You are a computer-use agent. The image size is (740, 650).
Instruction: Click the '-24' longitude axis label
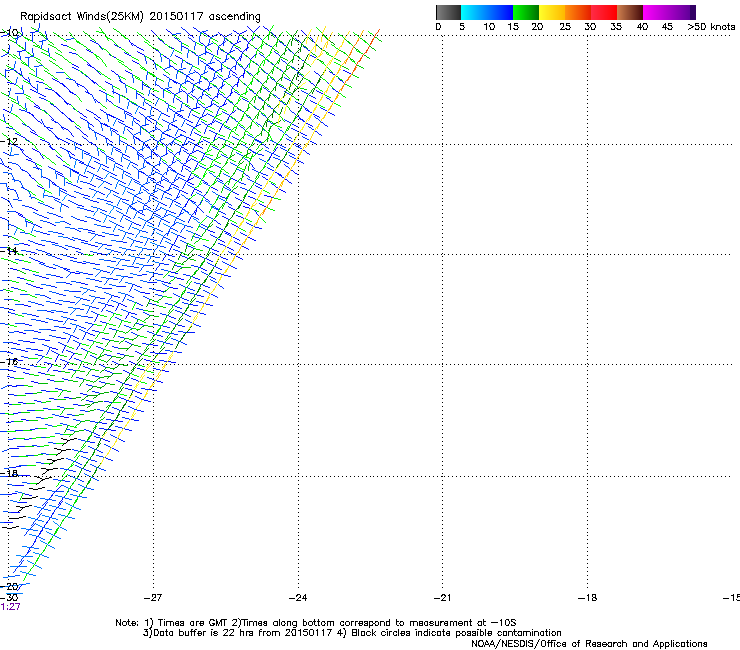(298, 598)
